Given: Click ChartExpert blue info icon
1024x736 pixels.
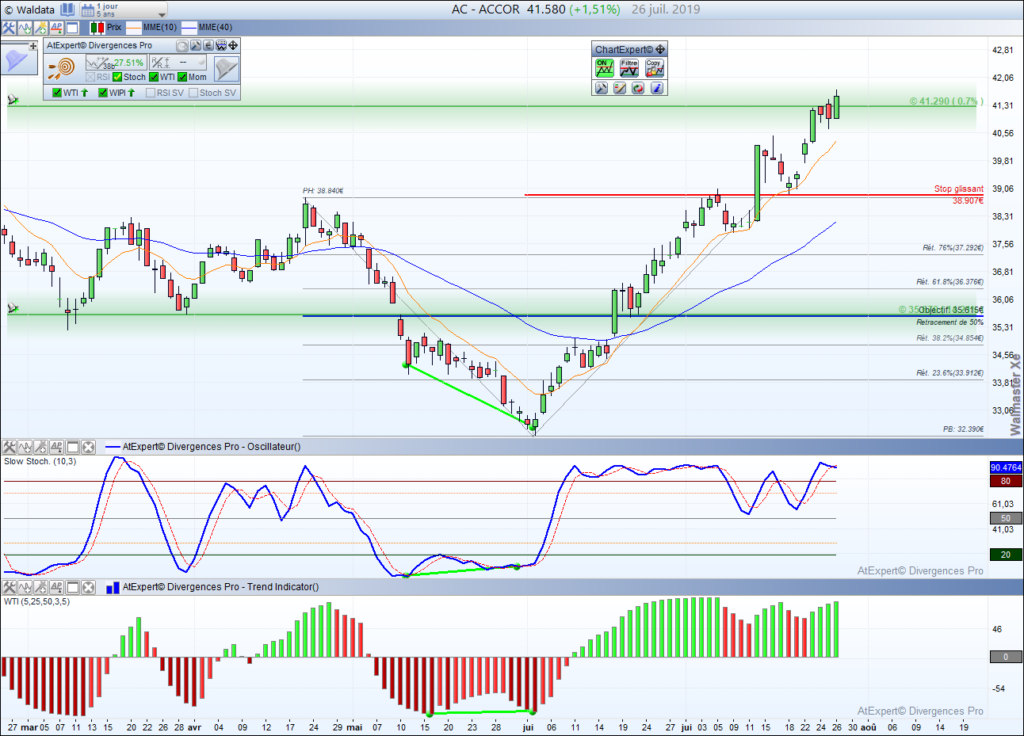Looking at the screenshot, I should pyautogui.click(x=657, y=88).
